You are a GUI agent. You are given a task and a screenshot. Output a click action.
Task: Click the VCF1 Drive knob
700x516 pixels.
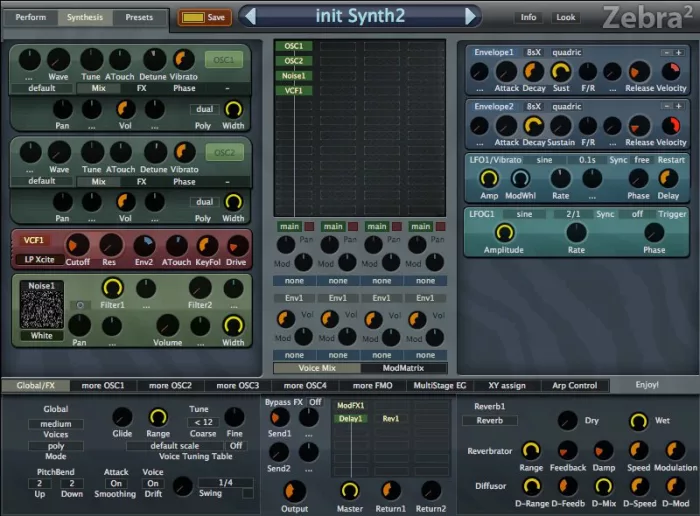click(x=238, y=245)
